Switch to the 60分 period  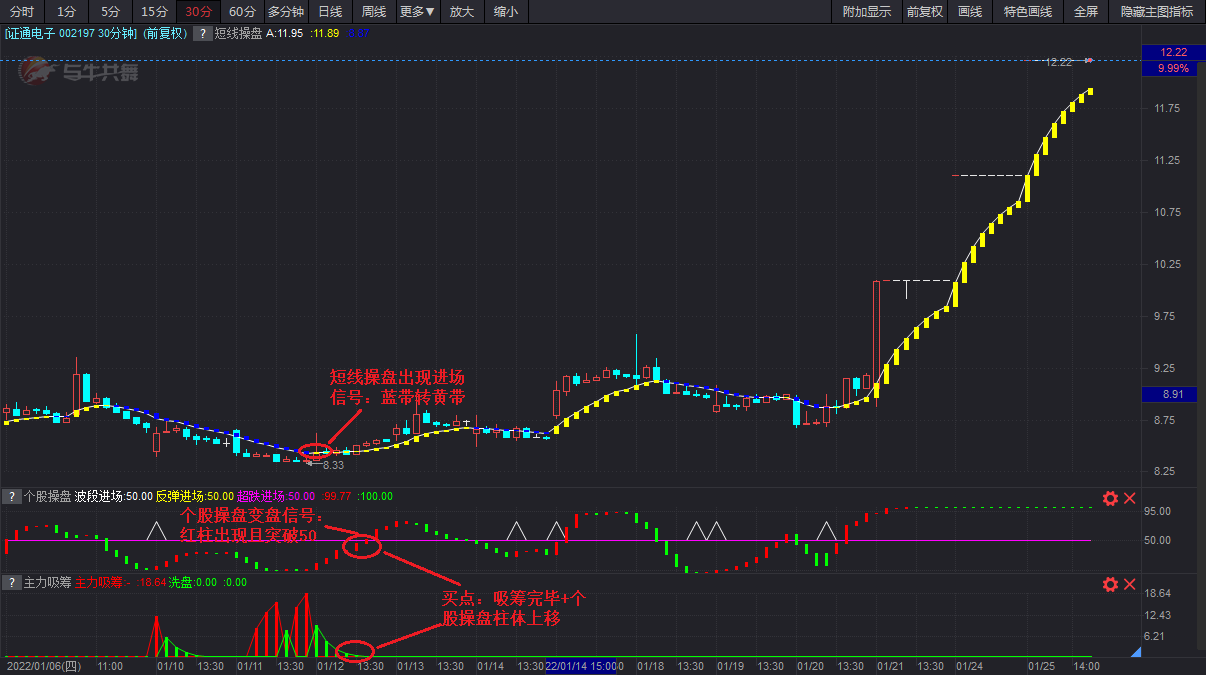(x=242, y=12)
